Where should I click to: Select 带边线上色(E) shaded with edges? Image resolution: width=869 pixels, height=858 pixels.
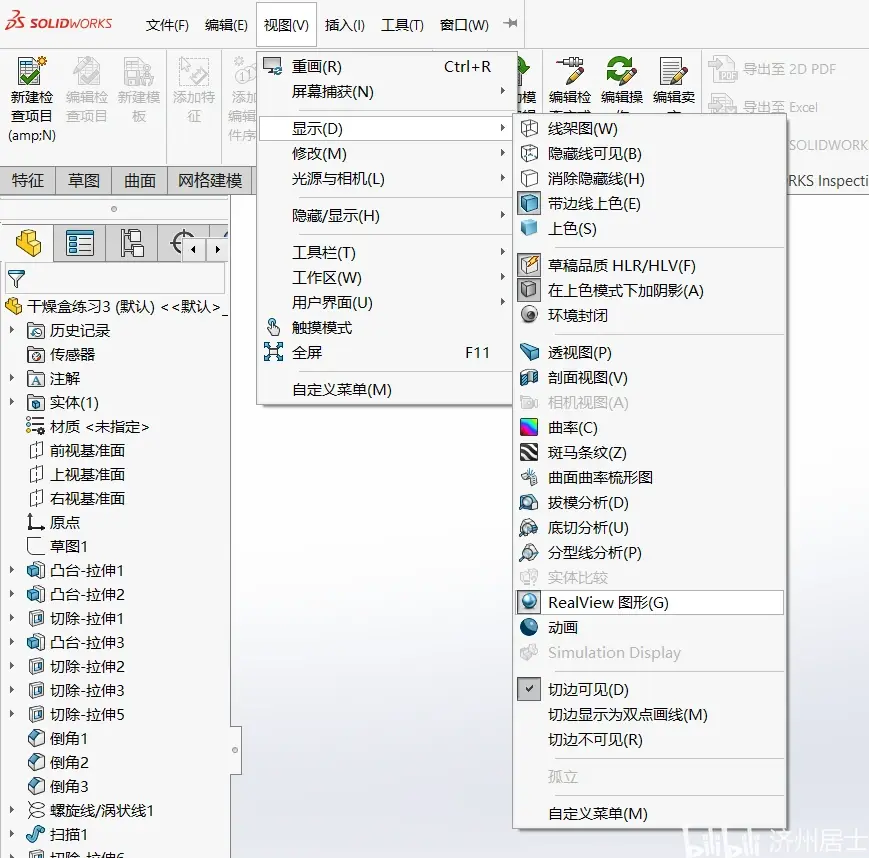tap(650, 203)
